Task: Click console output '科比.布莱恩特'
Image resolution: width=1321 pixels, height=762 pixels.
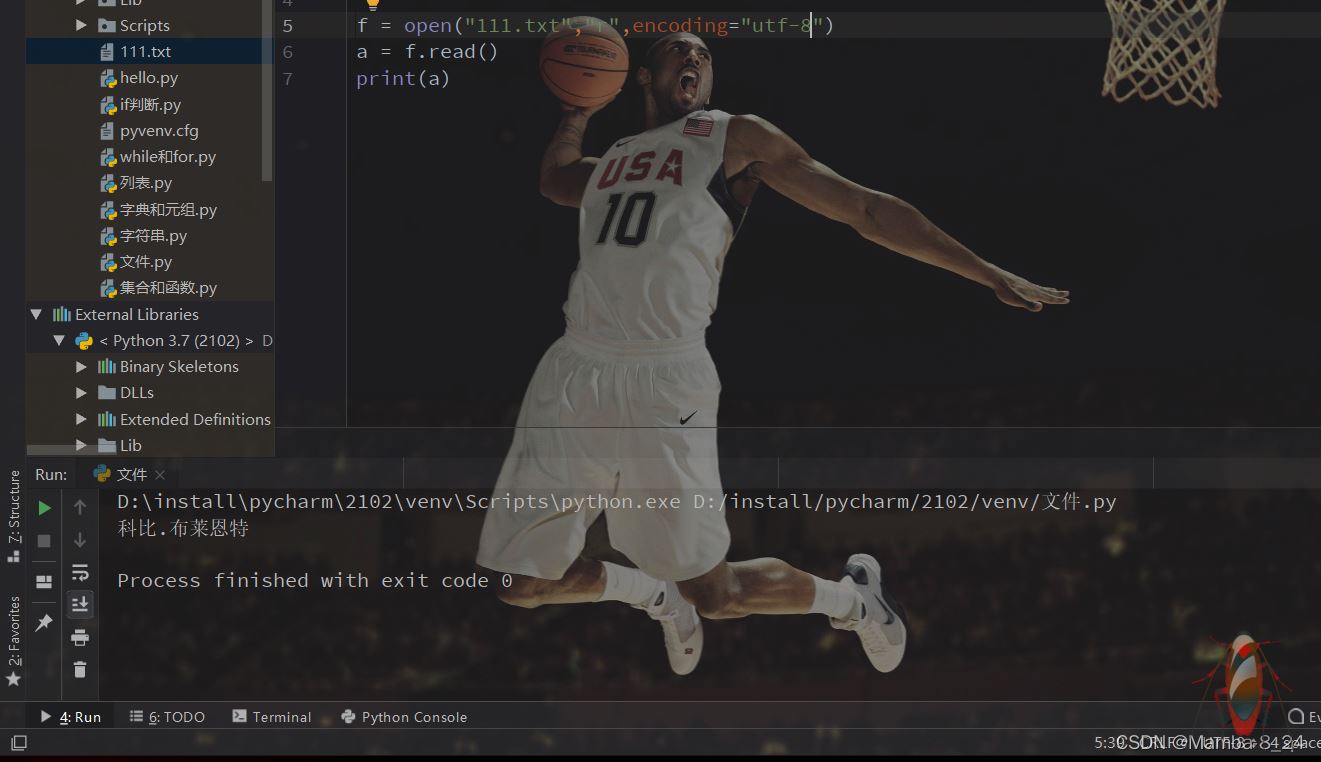Action: [x=182, y=528]
